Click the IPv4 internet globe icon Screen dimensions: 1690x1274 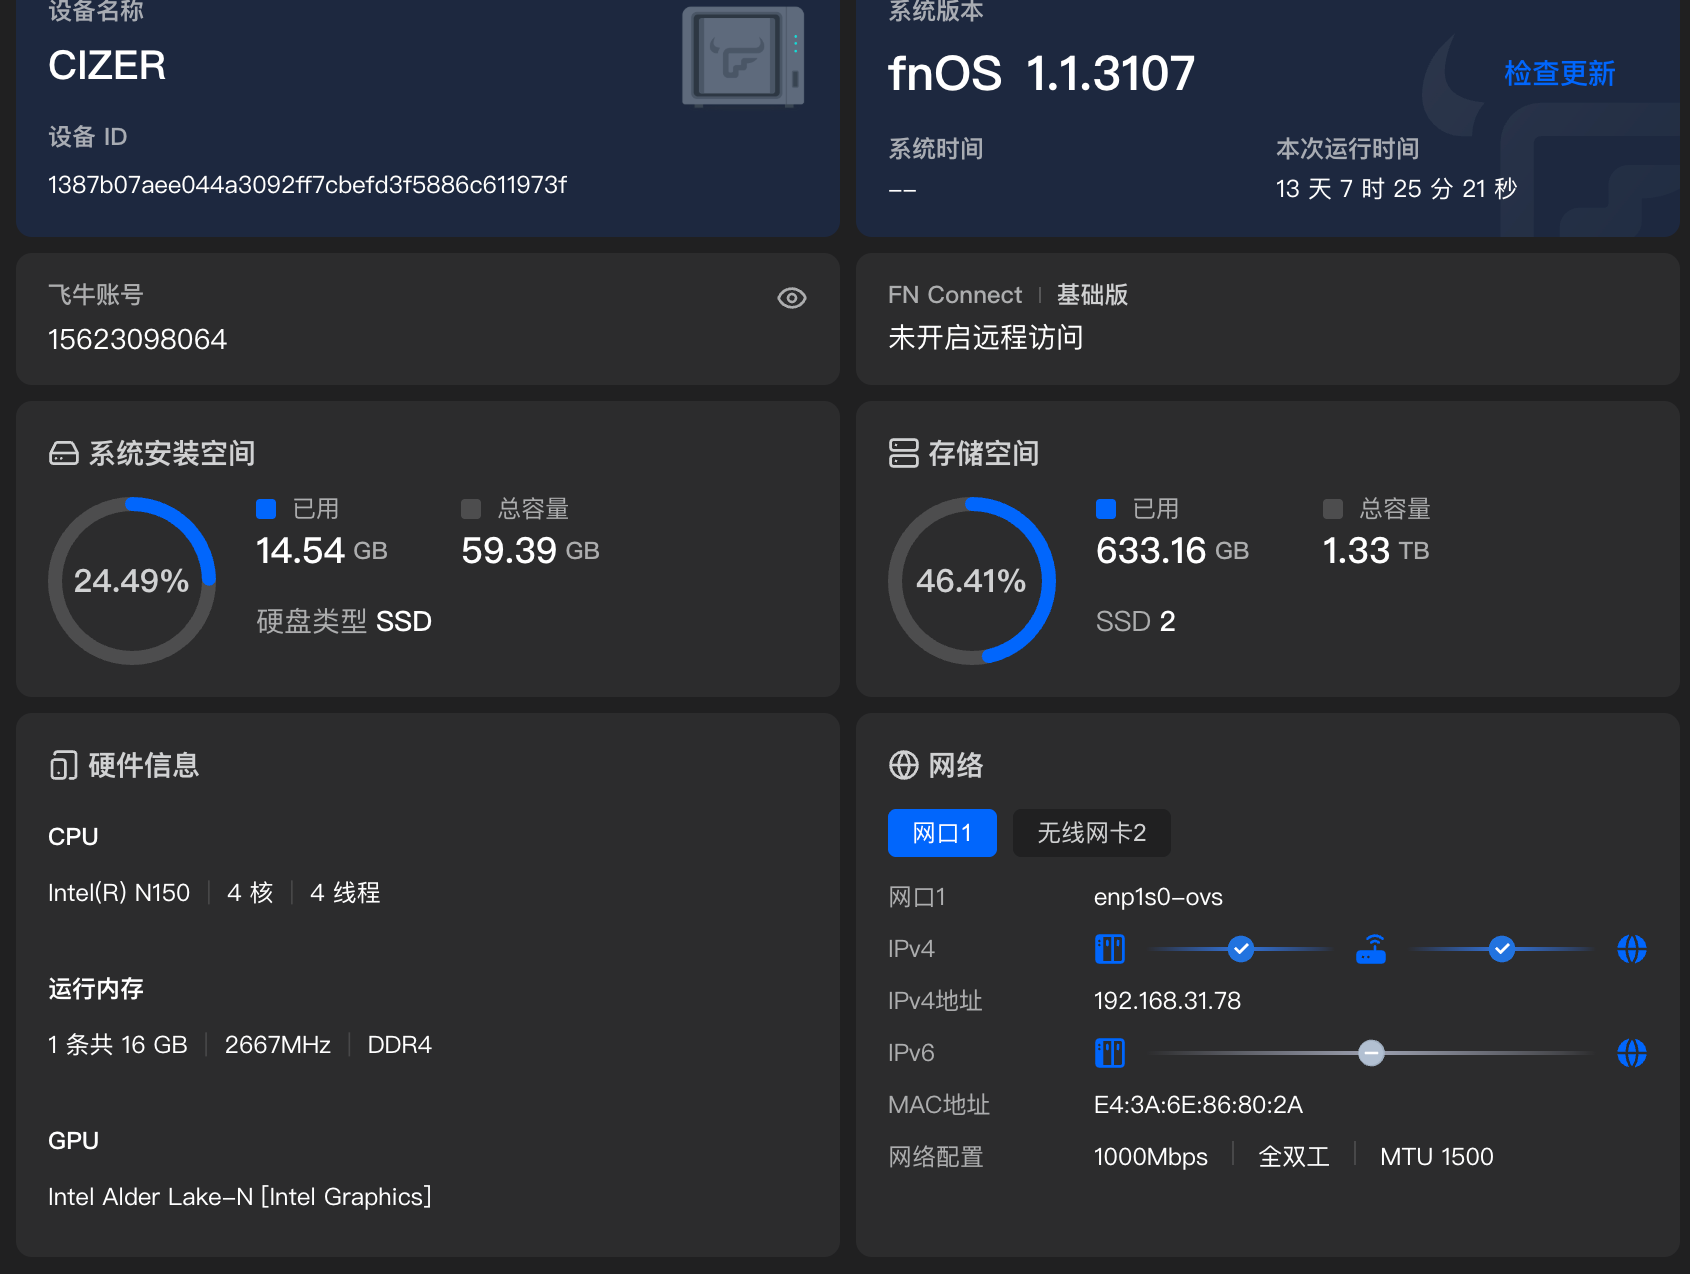(x=1631, y=949)
